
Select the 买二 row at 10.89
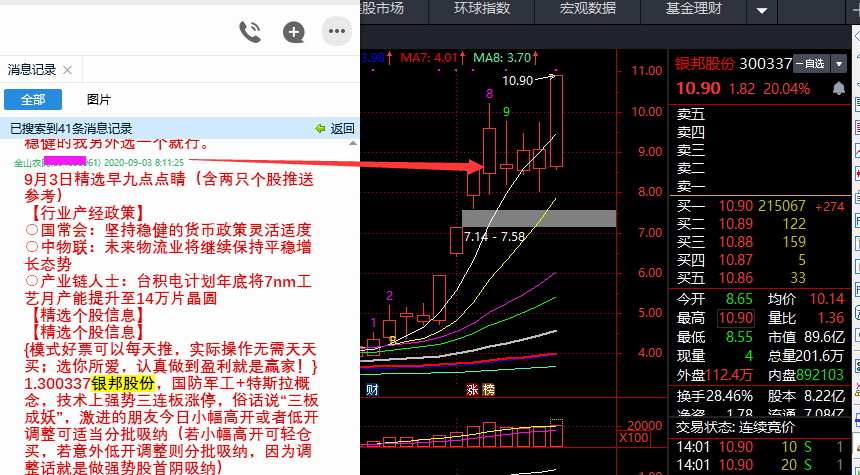[x=762, y=224]
